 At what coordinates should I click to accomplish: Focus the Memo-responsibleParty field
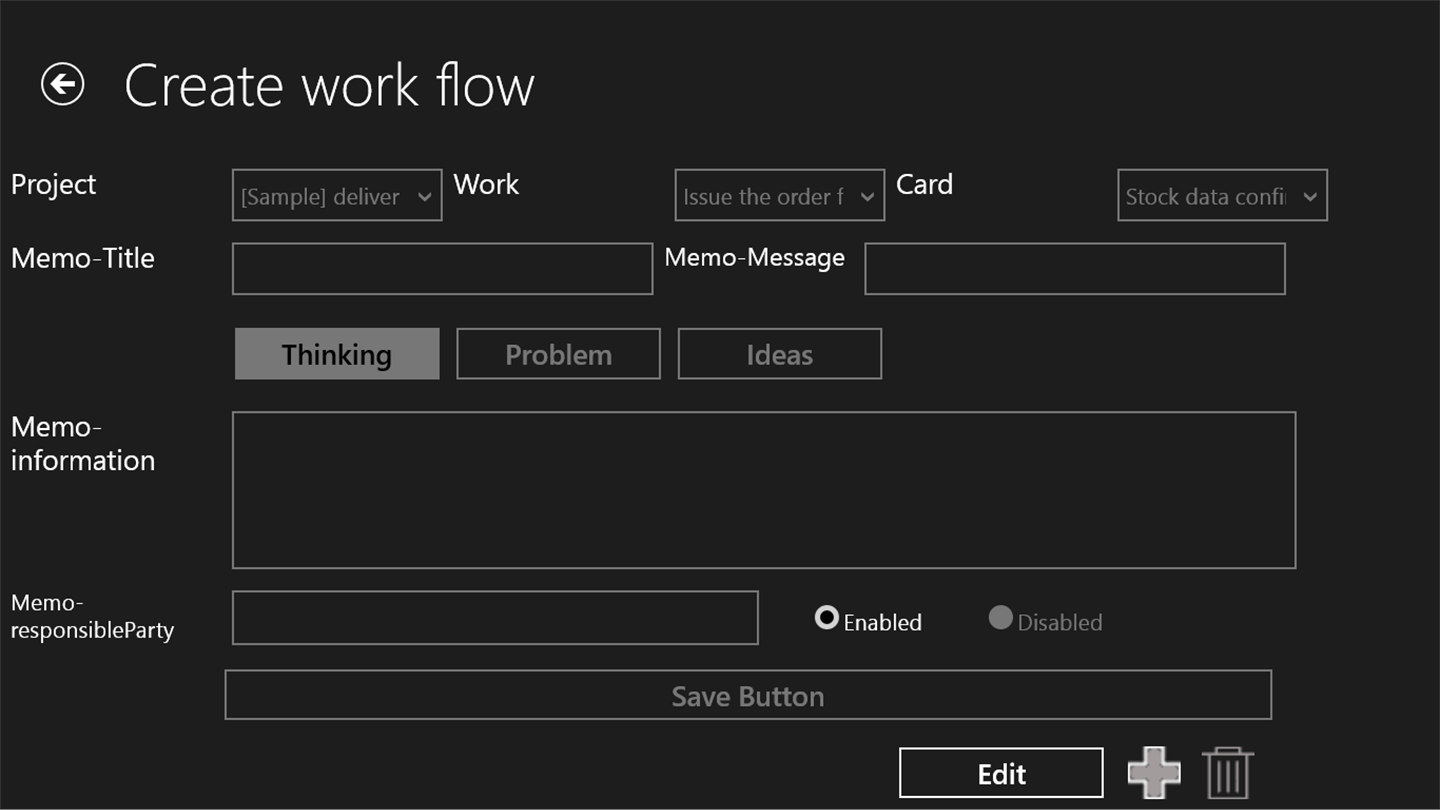click(495, 618)
